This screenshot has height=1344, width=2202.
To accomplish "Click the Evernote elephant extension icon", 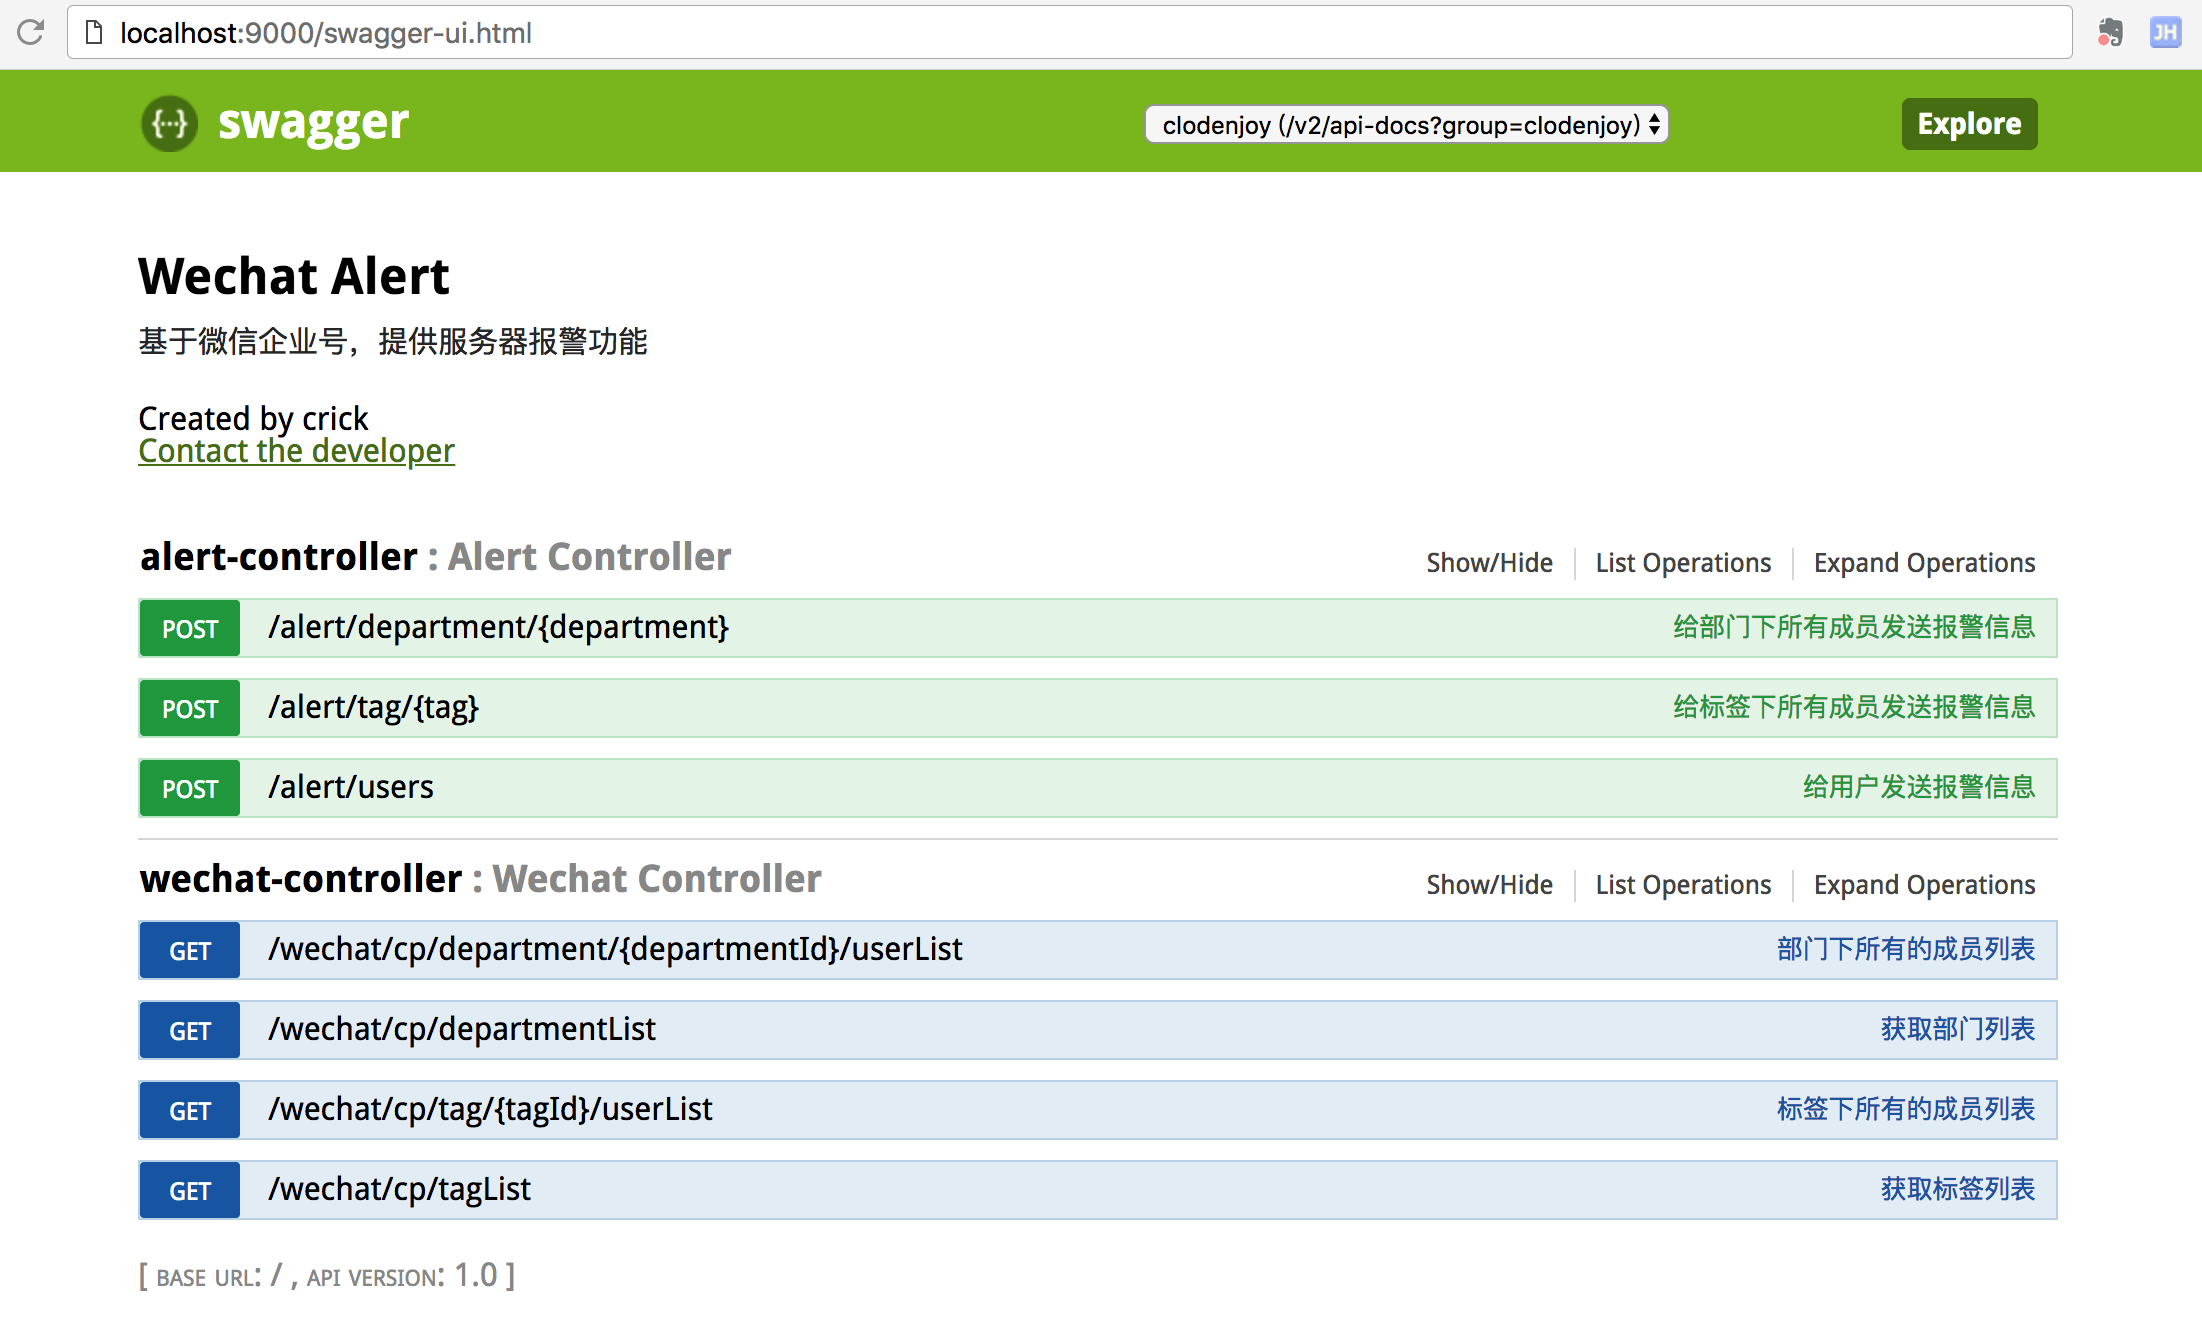I will click(2110, 33).
